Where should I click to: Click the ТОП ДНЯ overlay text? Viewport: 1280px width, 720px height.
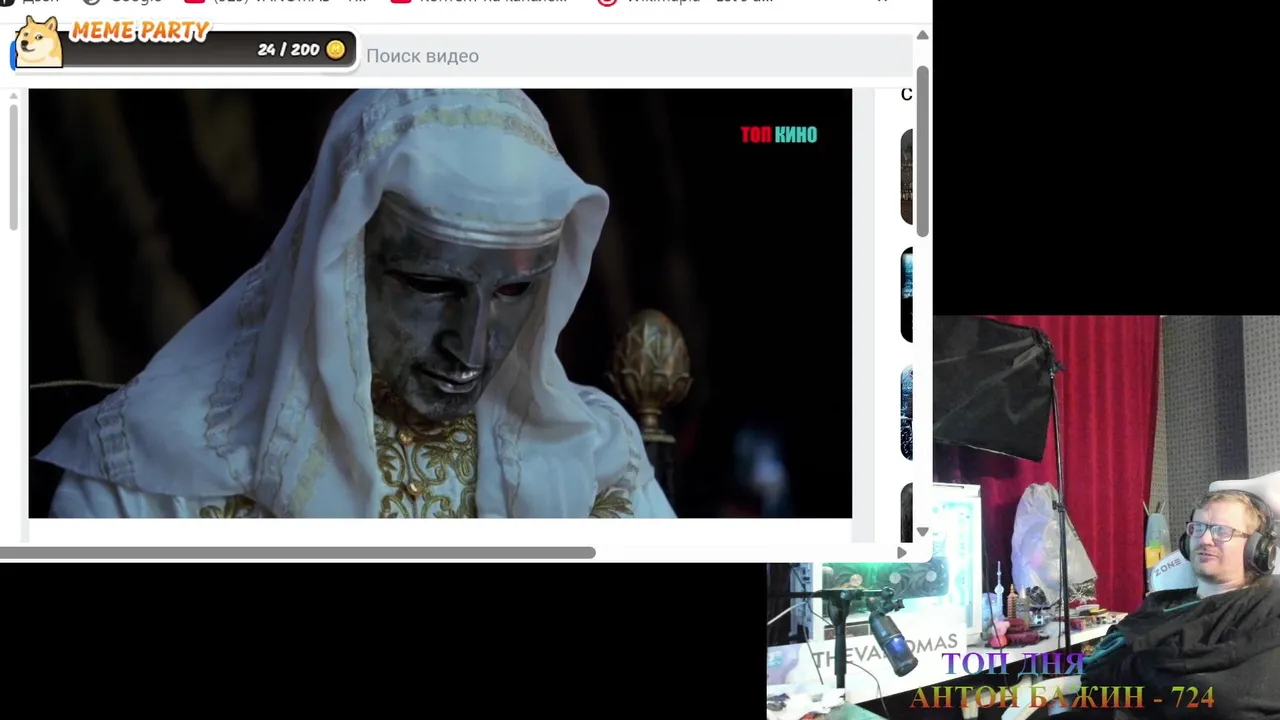tap(1013, 664)
